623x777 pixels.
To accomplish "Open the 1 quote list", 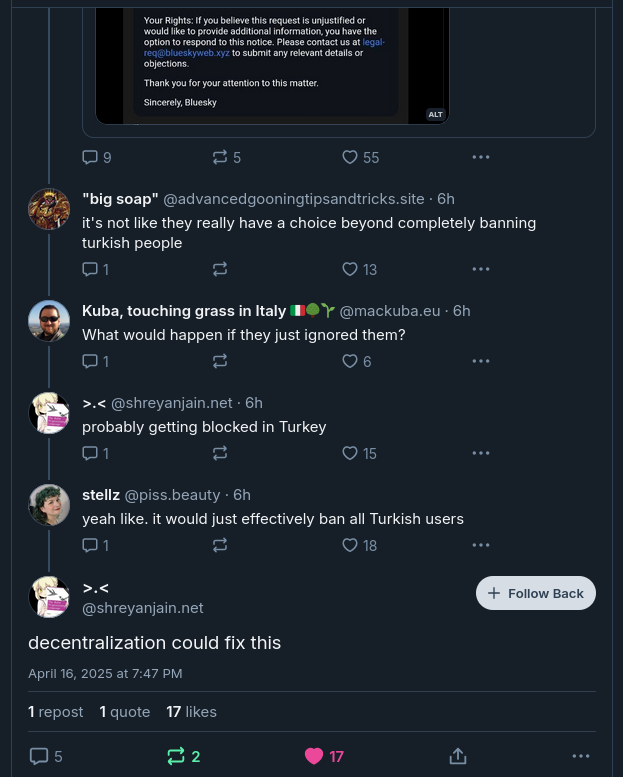I will pyautogui.click(x=125, y=711).
